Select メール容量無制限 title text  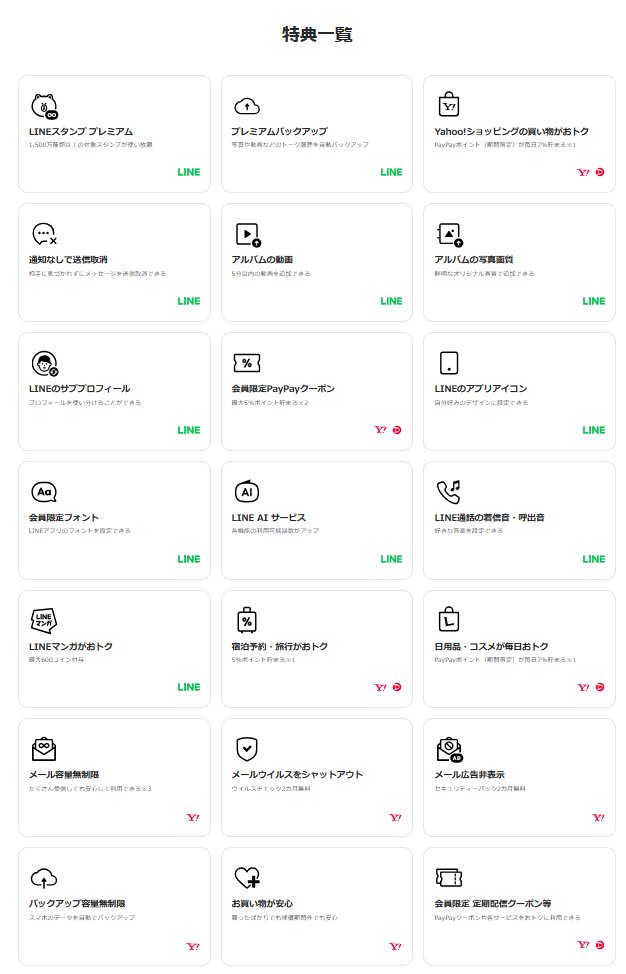(x=64, y=775)
